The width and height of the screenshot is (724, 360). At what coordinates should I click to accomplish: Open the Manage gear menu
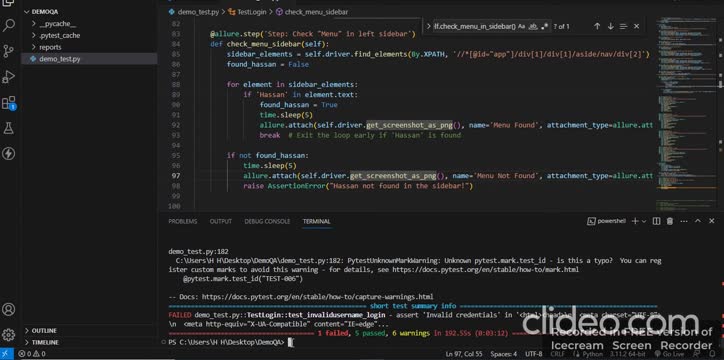coord(8,334)
